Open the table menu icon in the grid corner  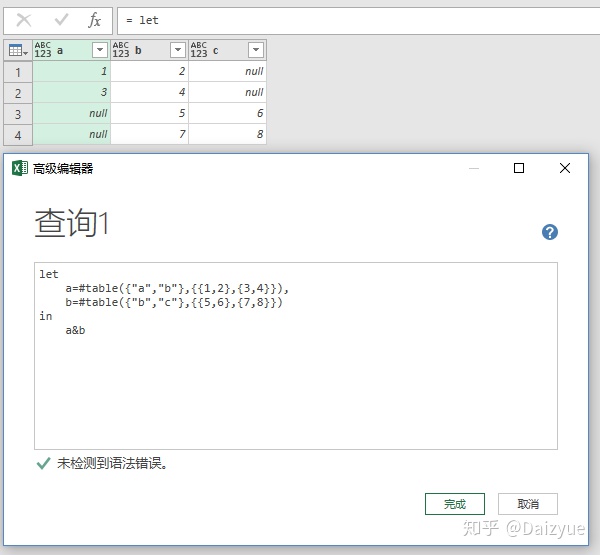click(x=18, y=50)
